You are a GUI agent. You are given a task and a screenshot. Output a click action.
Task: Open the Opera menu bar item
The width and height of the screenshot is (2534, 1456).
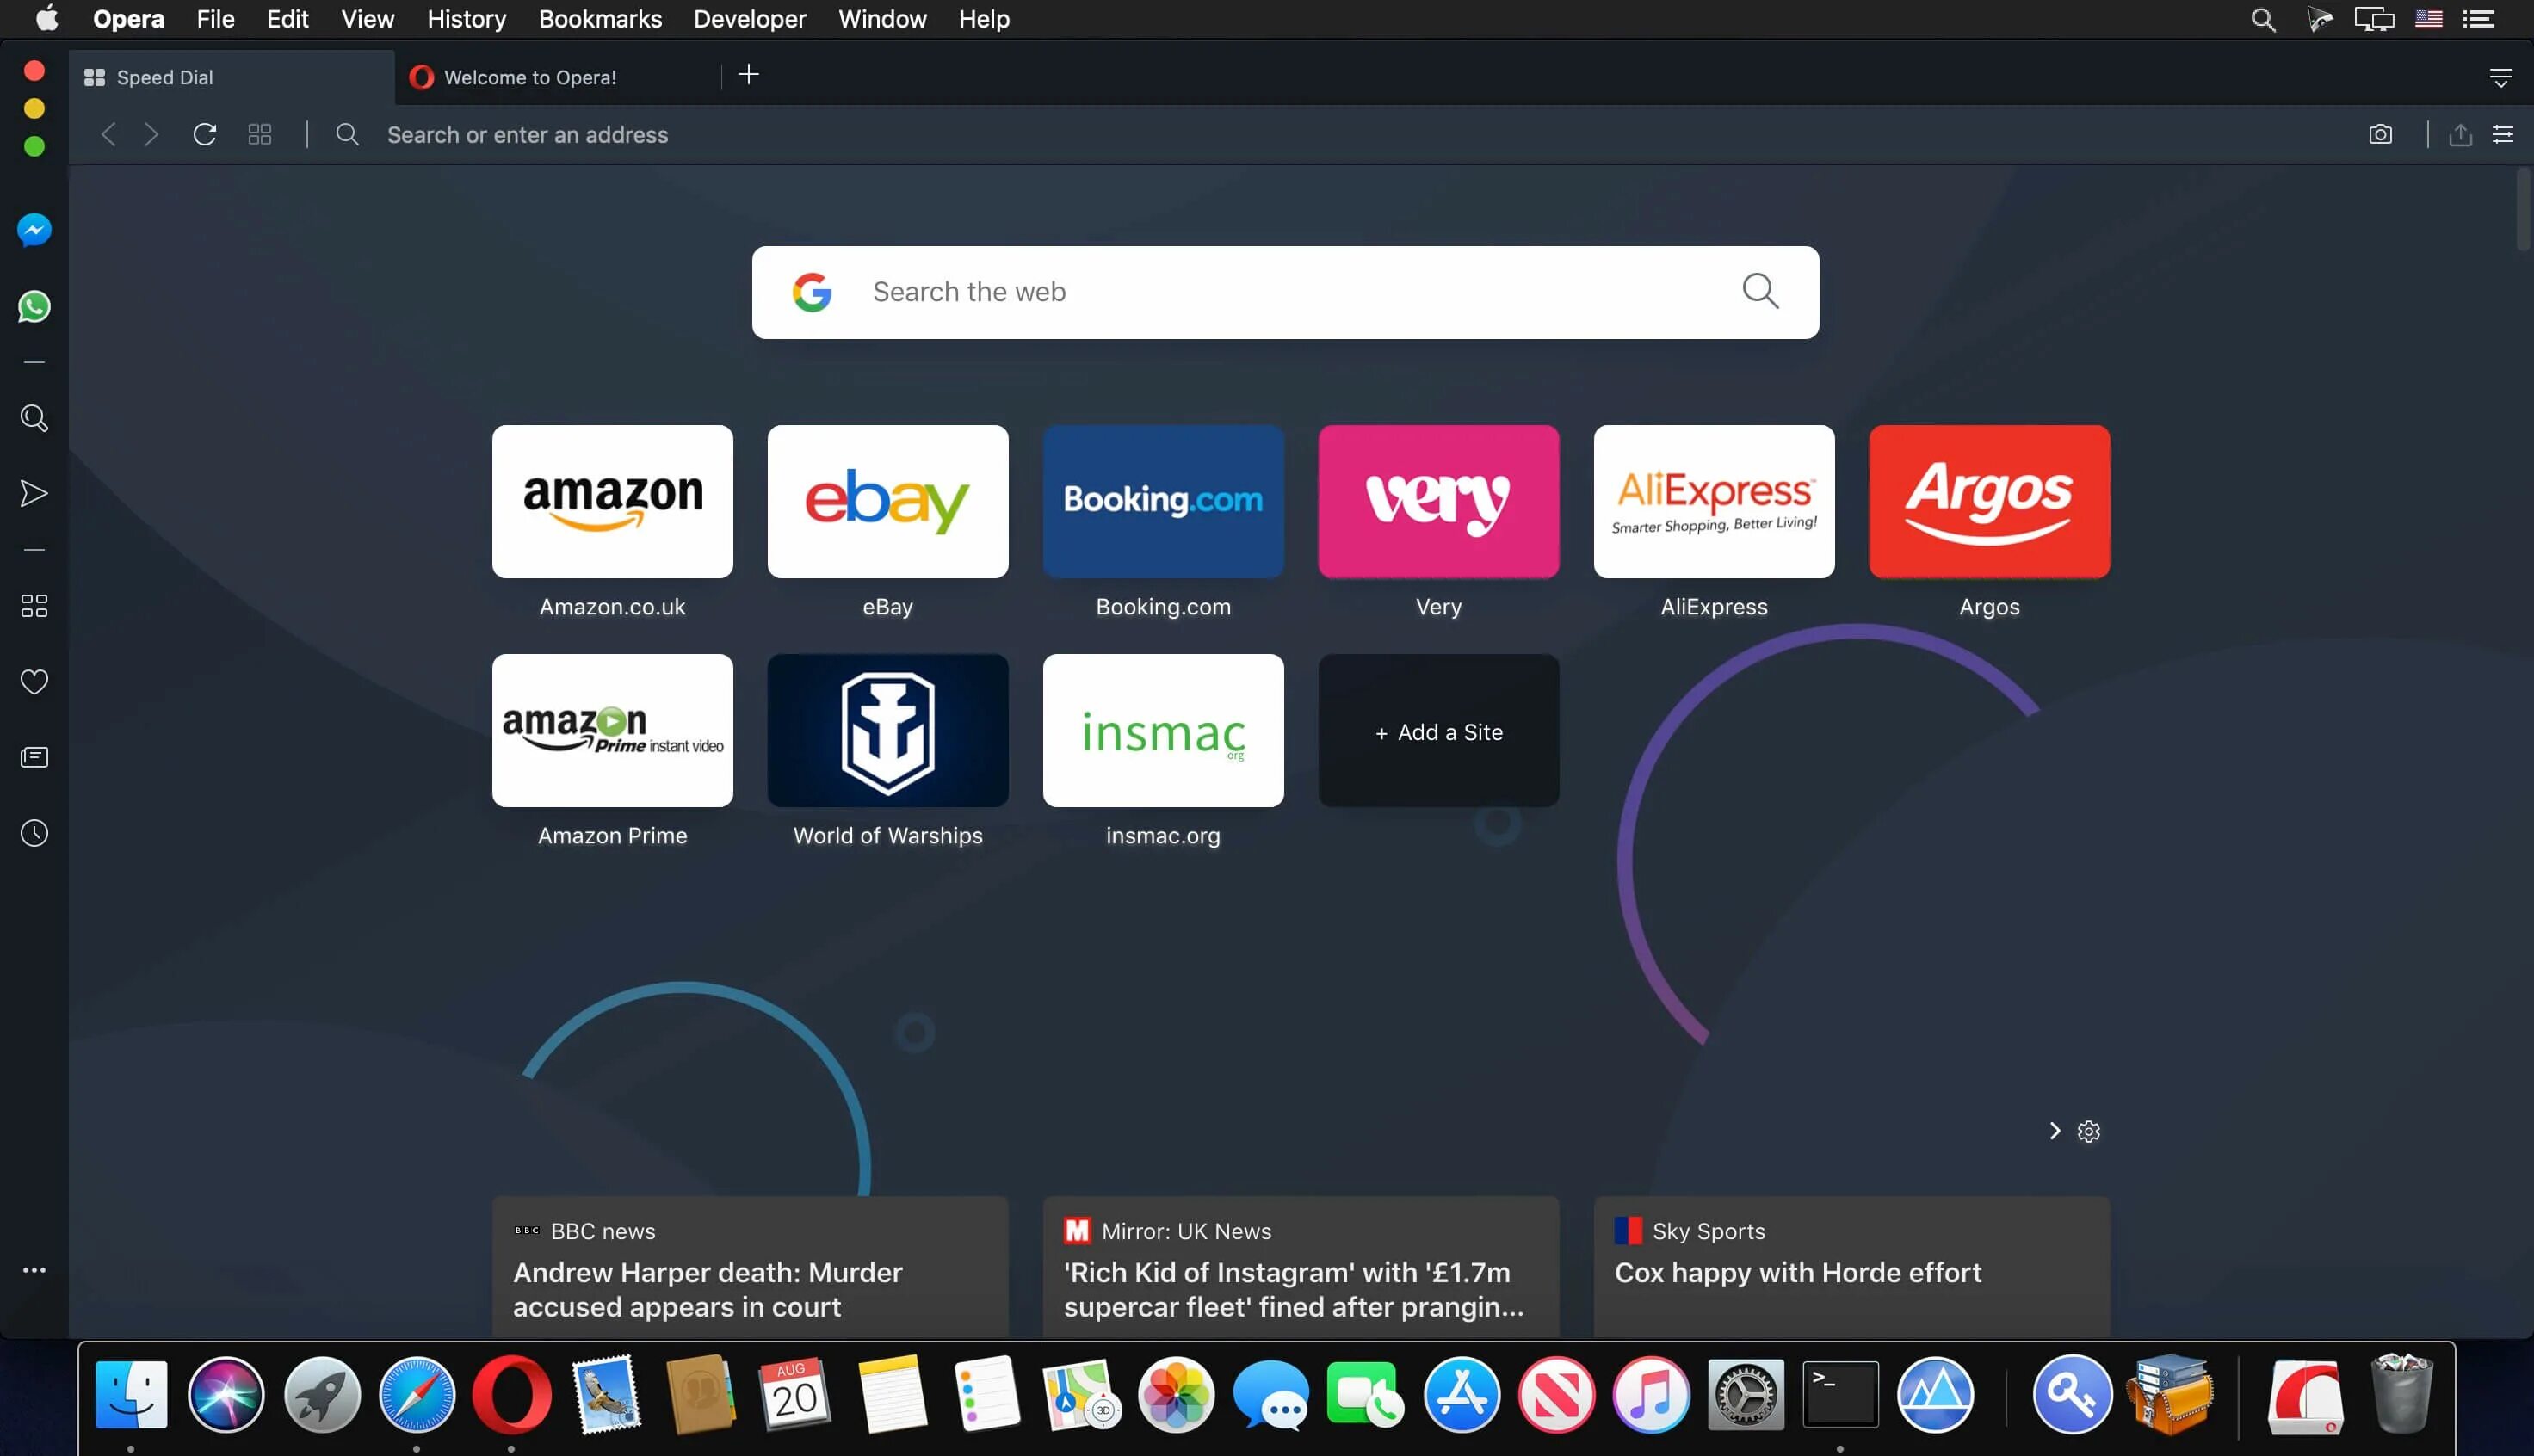pyautogui.click(x=129, y=19)
